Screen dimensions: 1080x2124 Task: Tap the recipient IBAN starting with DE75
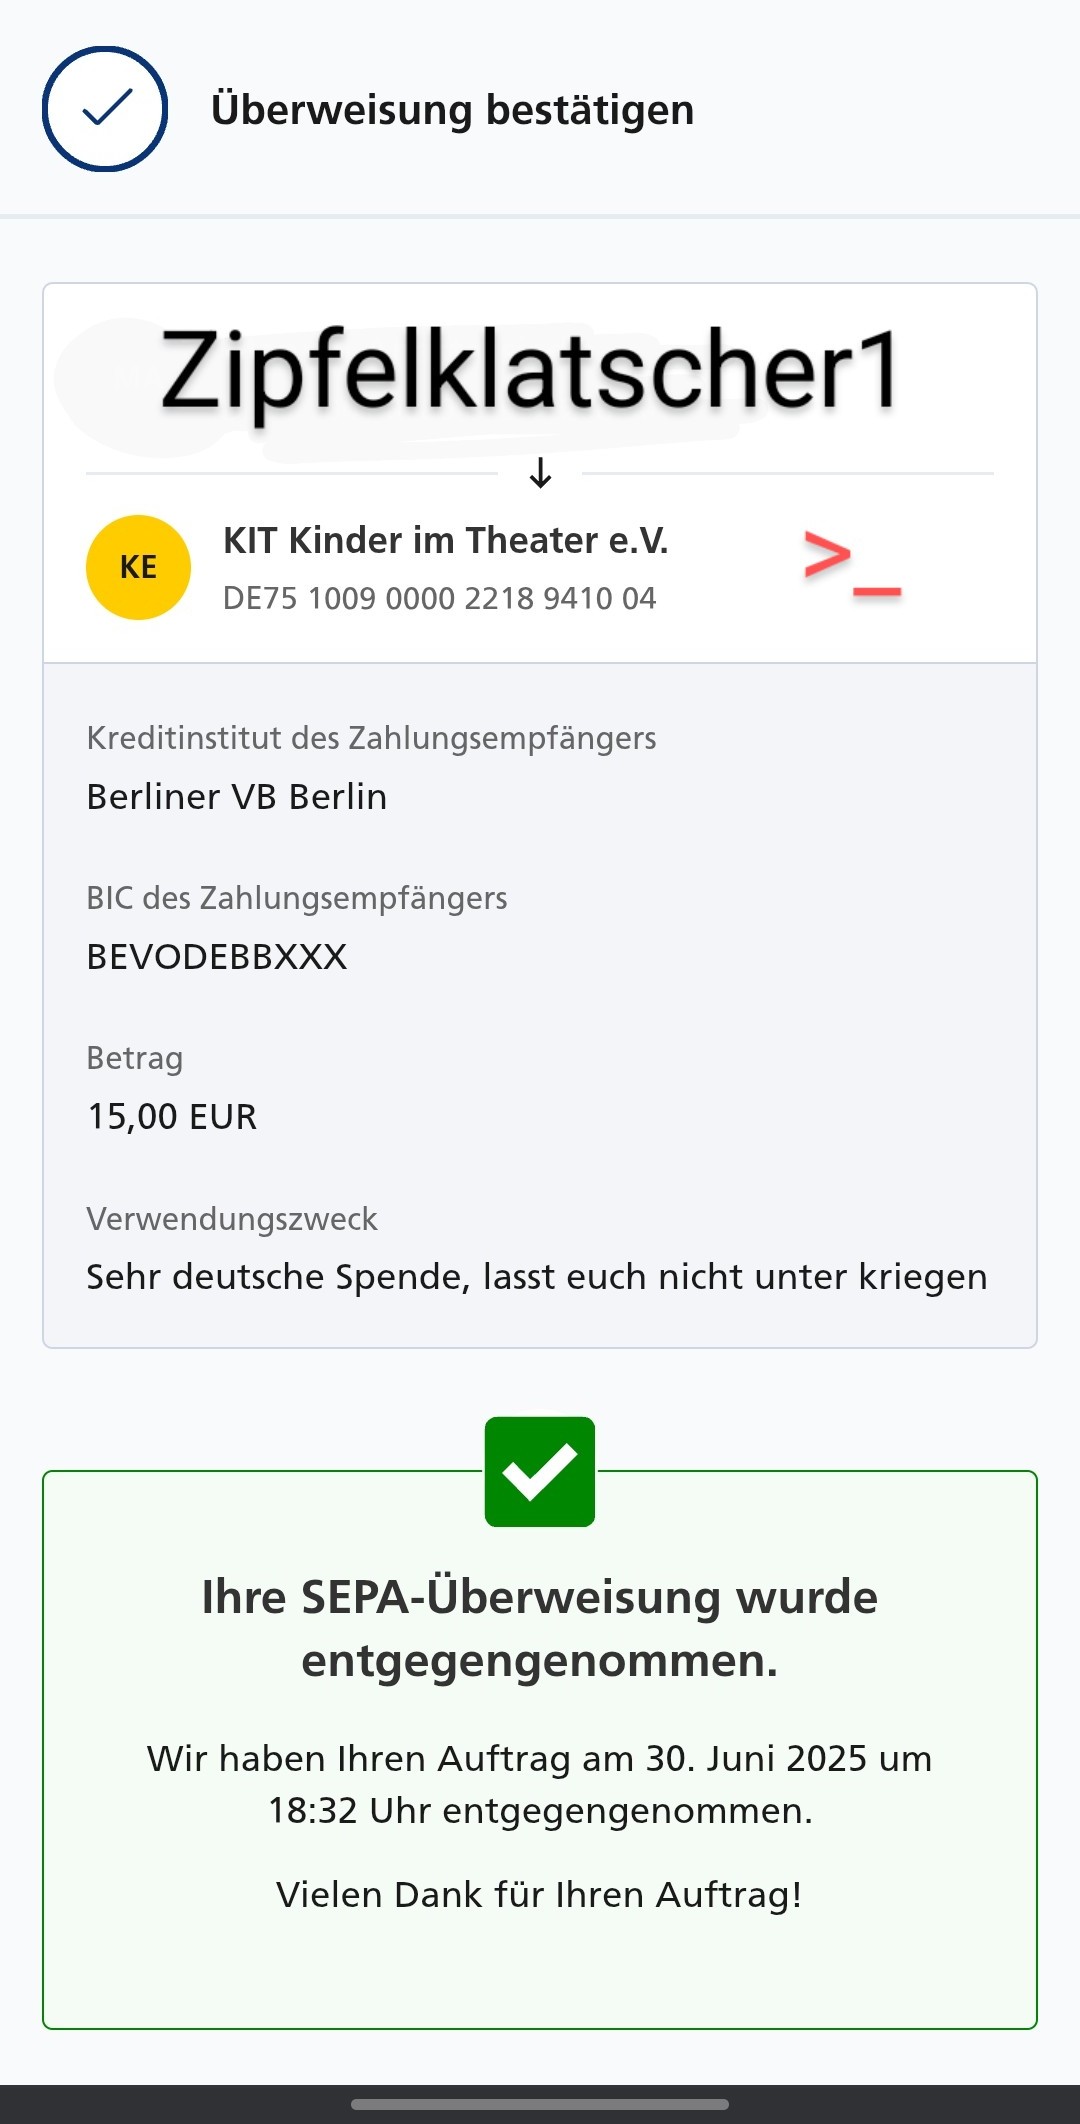[x=439, y=598]
